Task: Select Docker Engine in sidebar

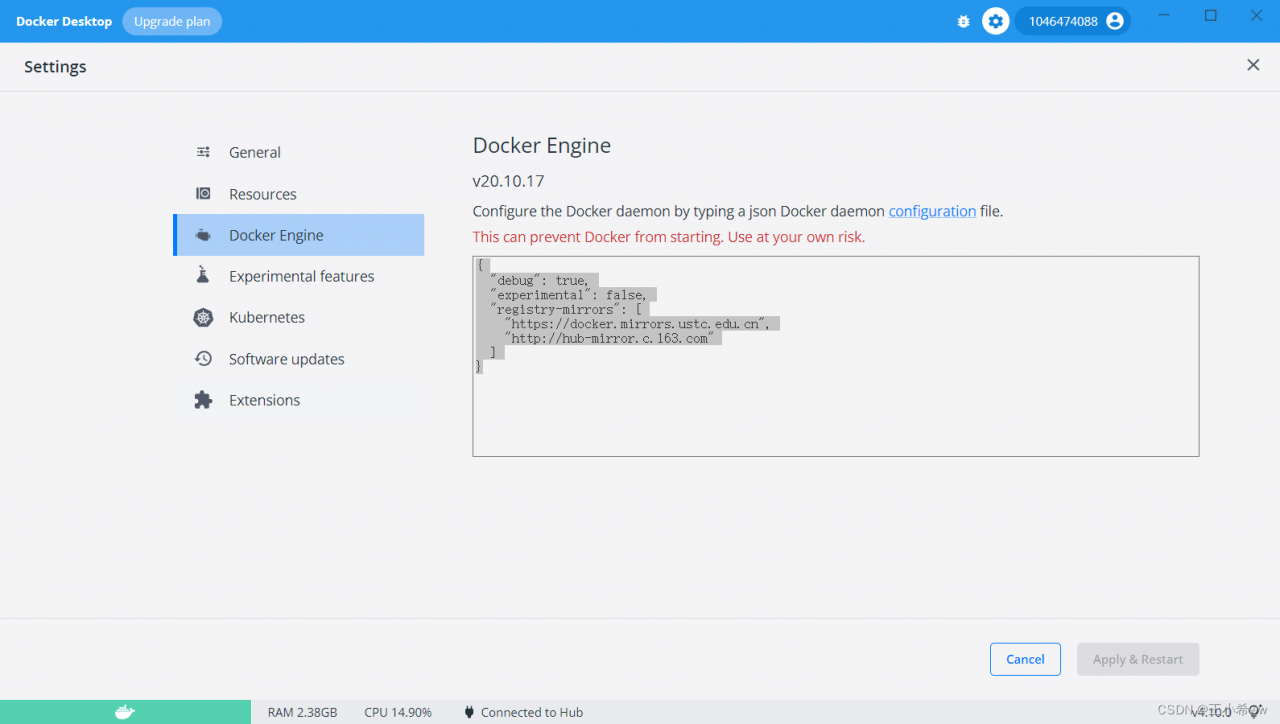Action: click(x=276, y=235)
